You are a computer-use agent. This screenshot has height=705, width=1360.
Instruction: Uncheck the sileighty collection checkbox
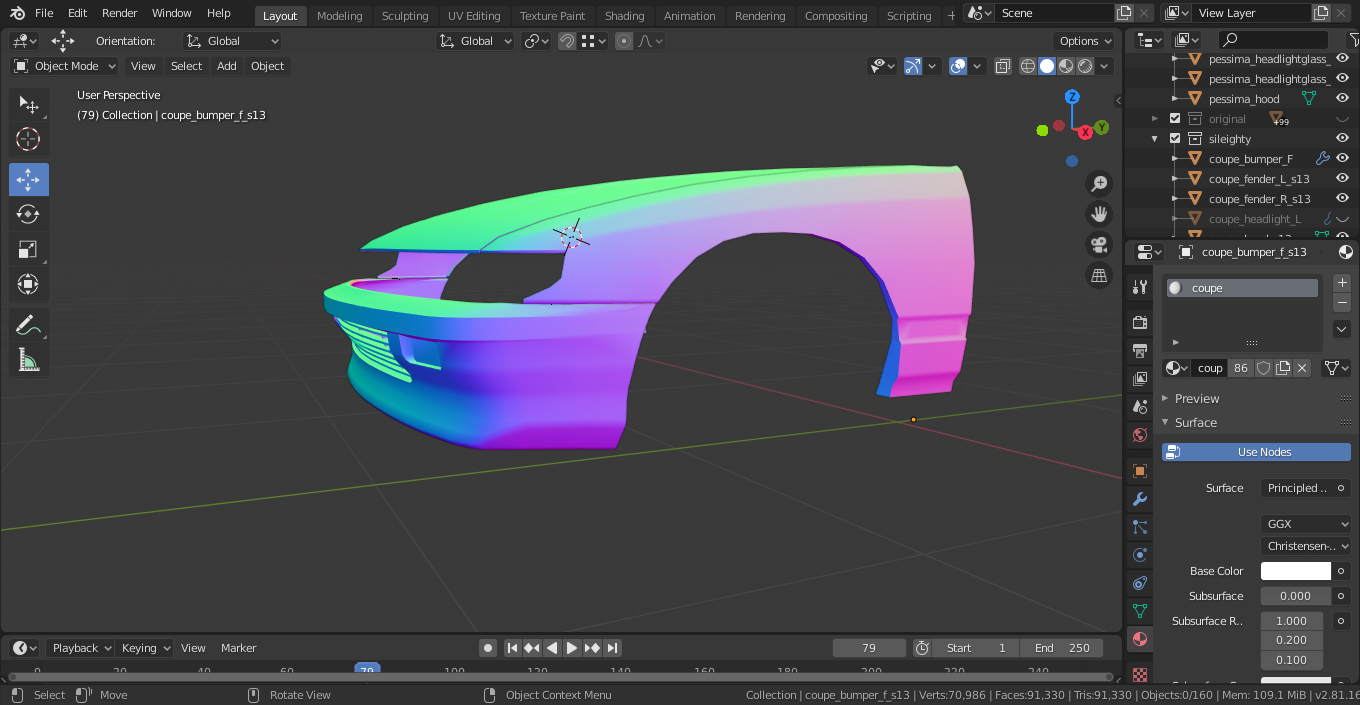click(1175, 139)
